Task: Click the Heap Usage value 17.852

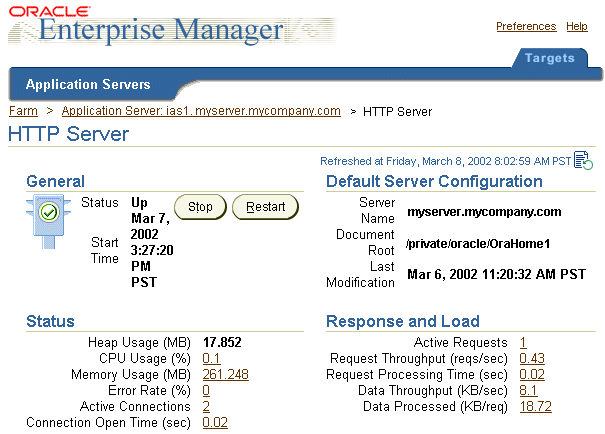Action: pos(222,342)
